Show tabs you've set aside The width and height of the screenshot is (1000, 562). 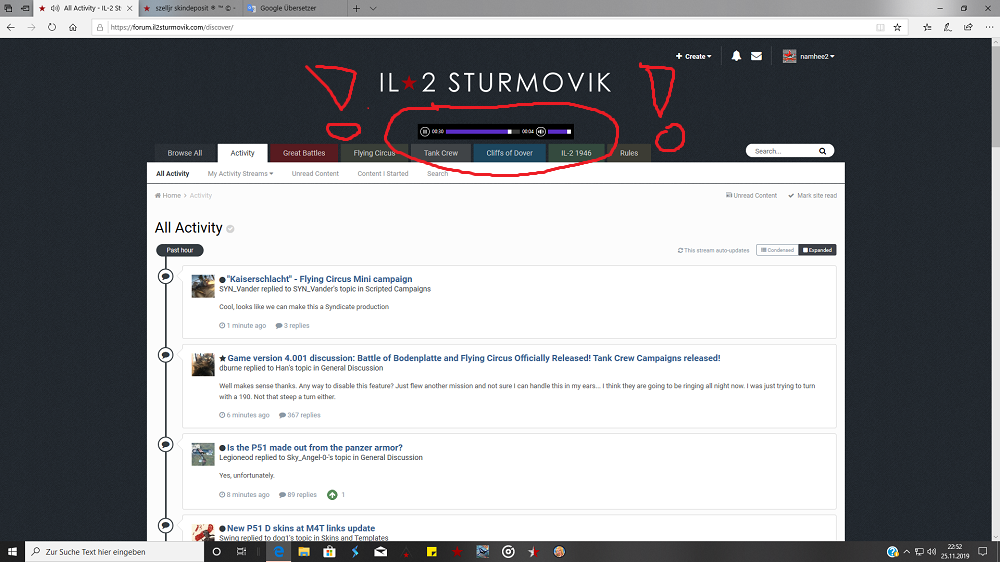8,8
